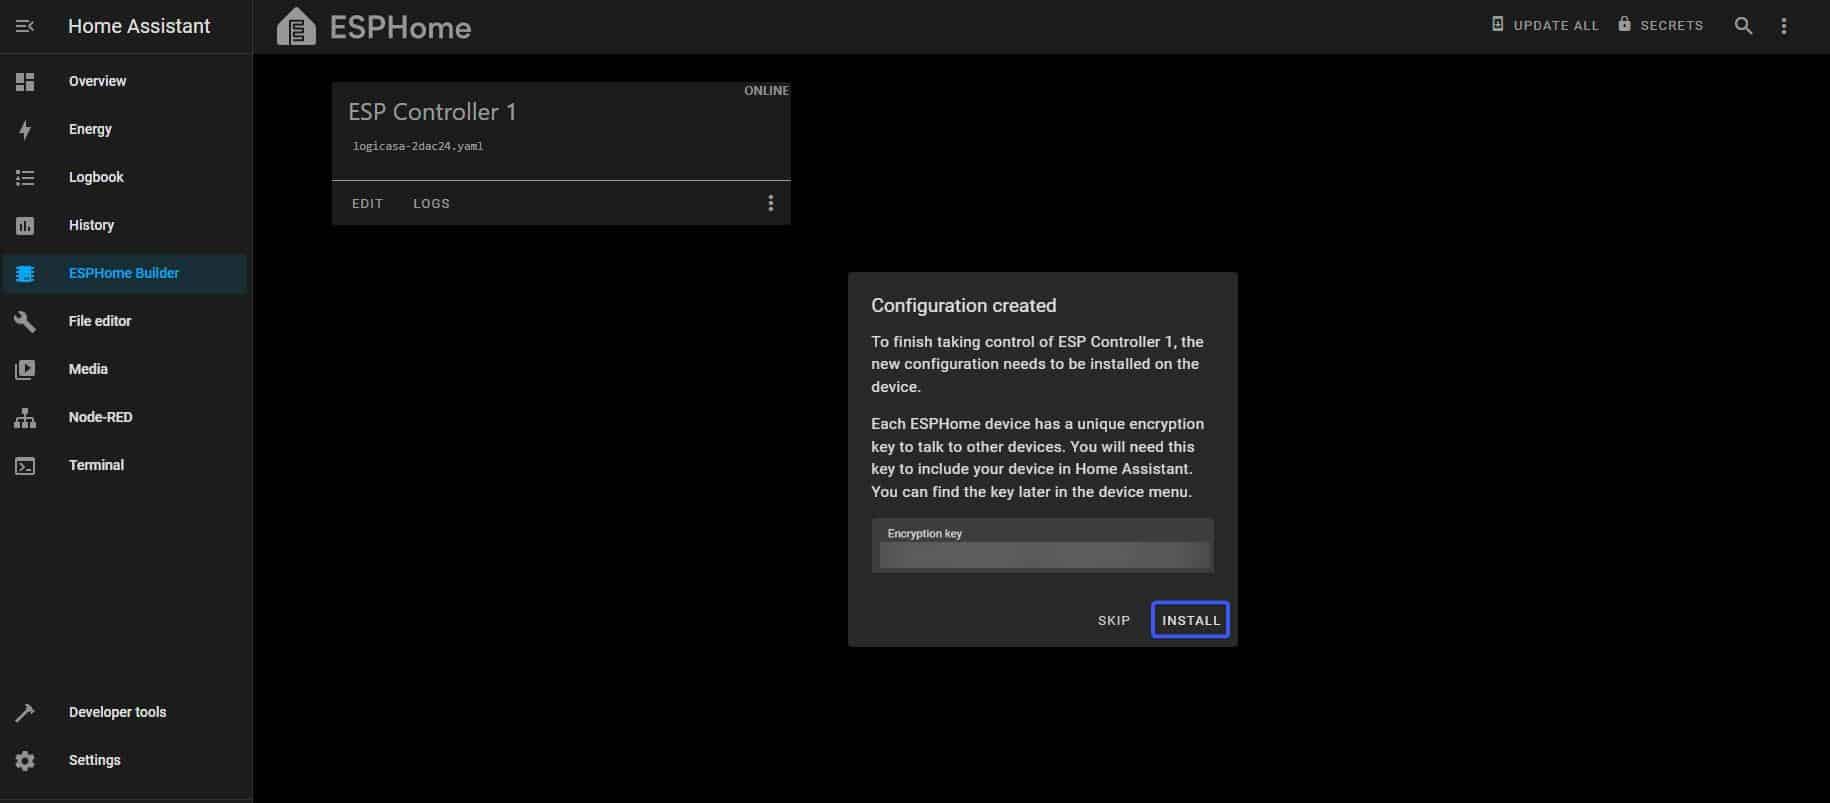1830x803 pixels.
Task: Select ESPHome Builder in the sidebar
Action: 124,273
